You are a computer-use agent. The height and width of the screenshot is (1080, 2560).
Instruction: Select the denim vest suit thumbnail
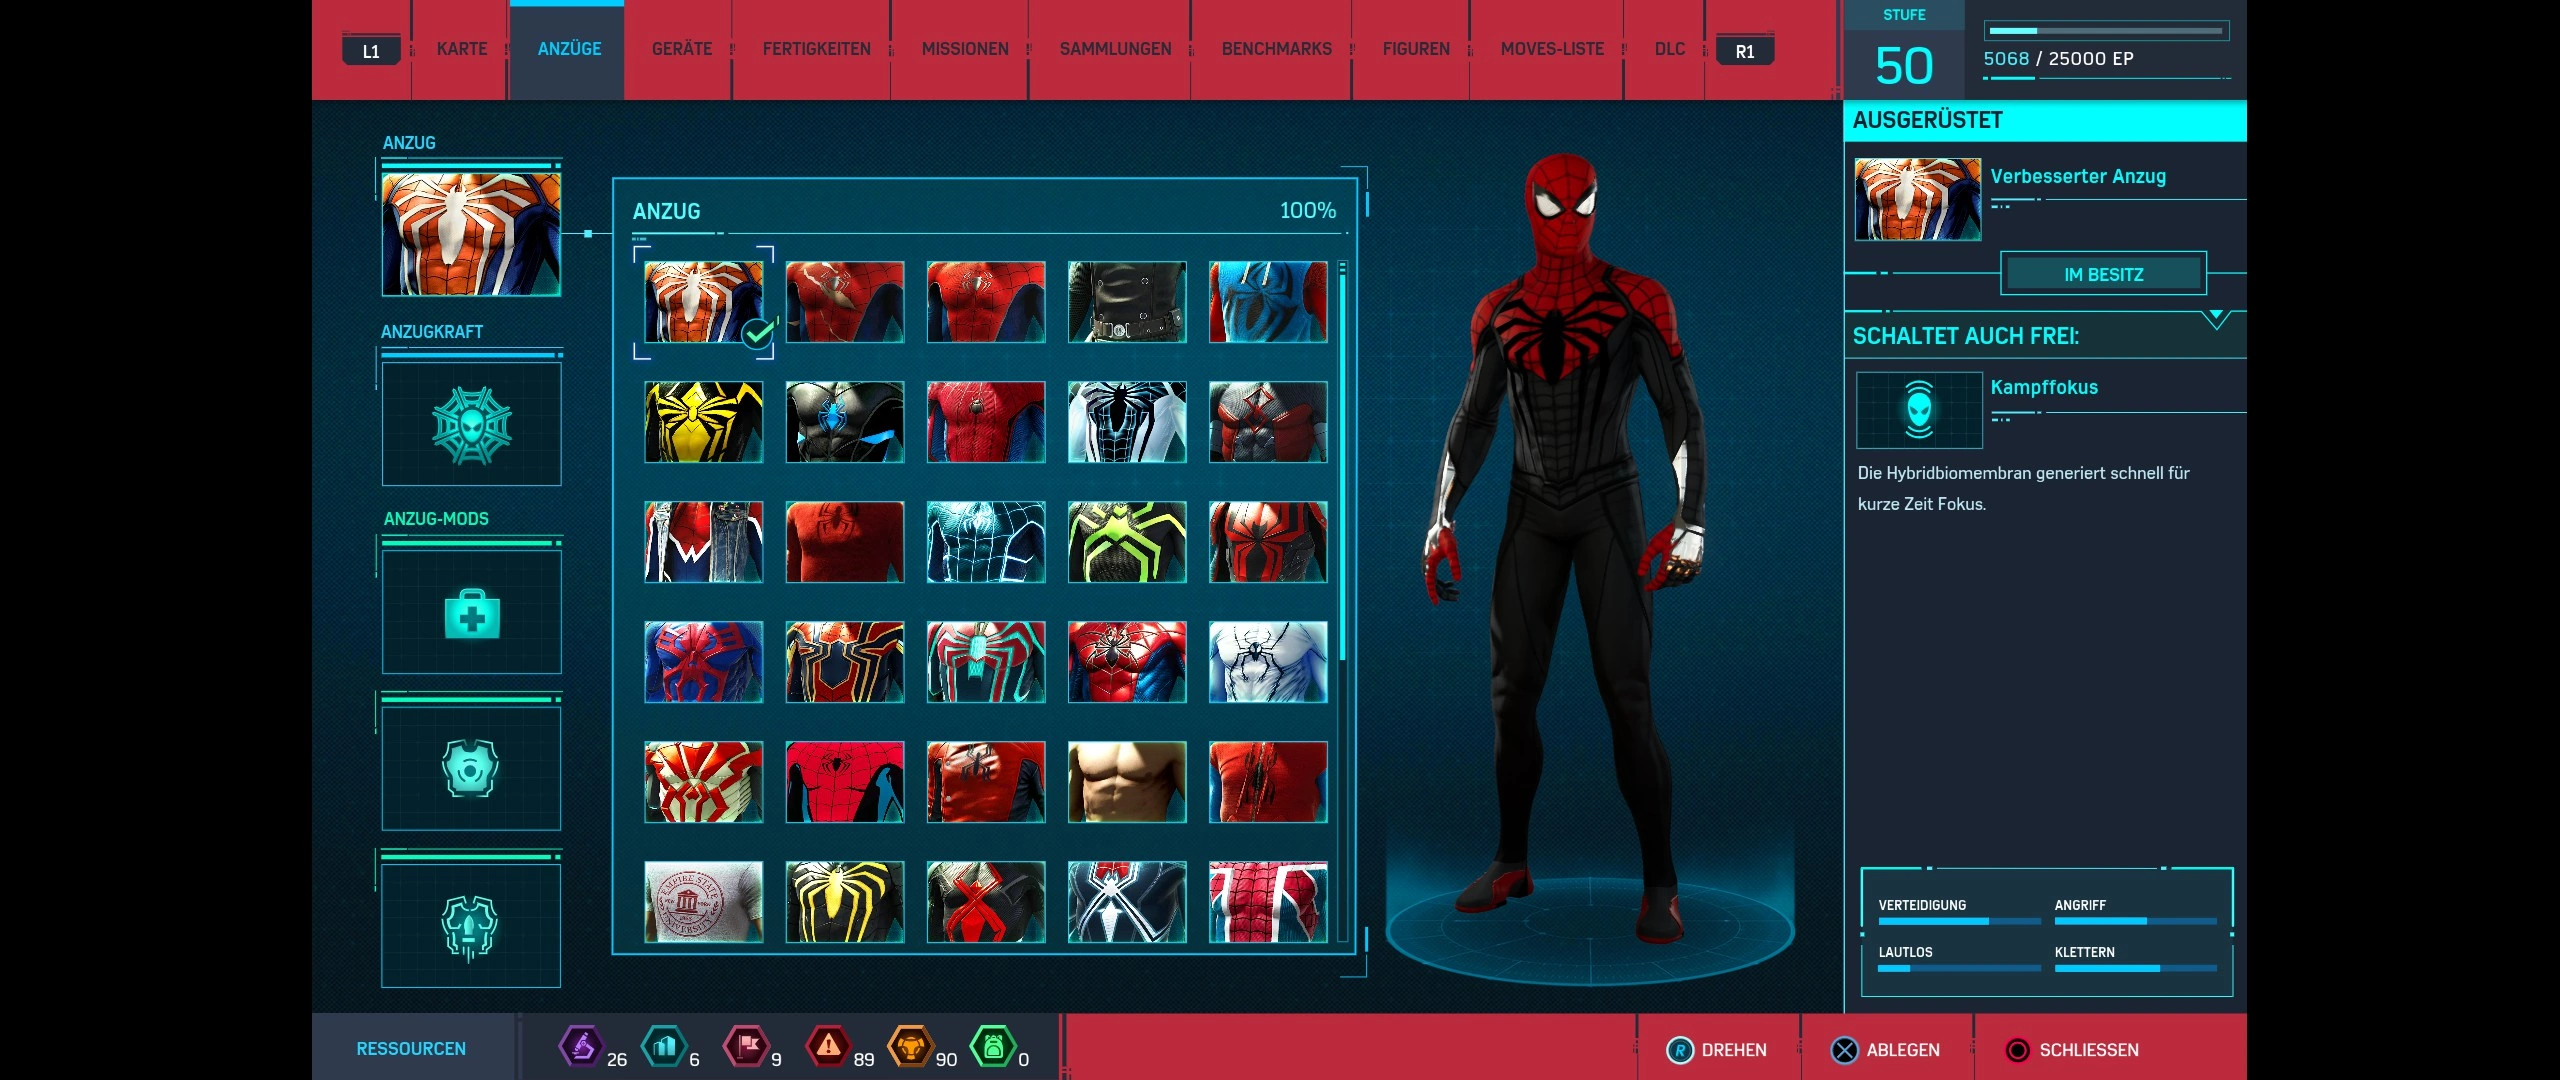[704, 542]
